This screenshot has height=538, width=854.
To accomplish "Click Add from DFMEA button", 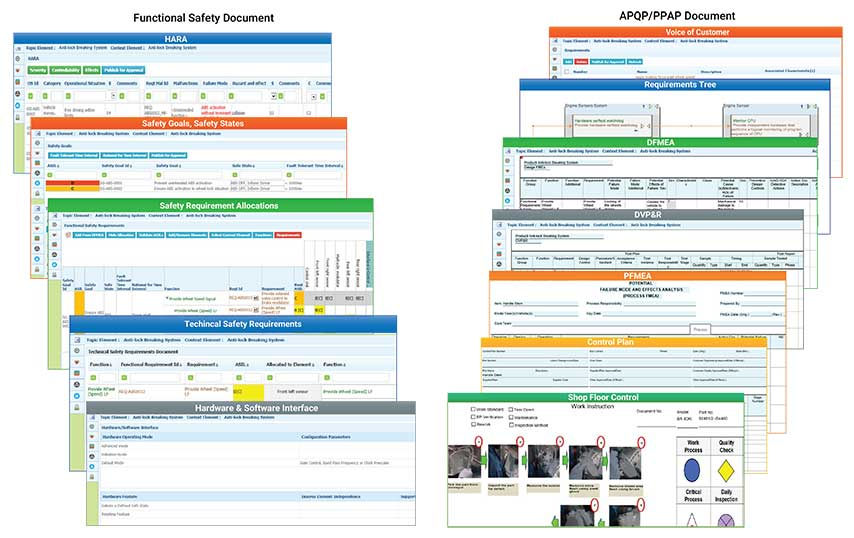I will tap(89, 235).
